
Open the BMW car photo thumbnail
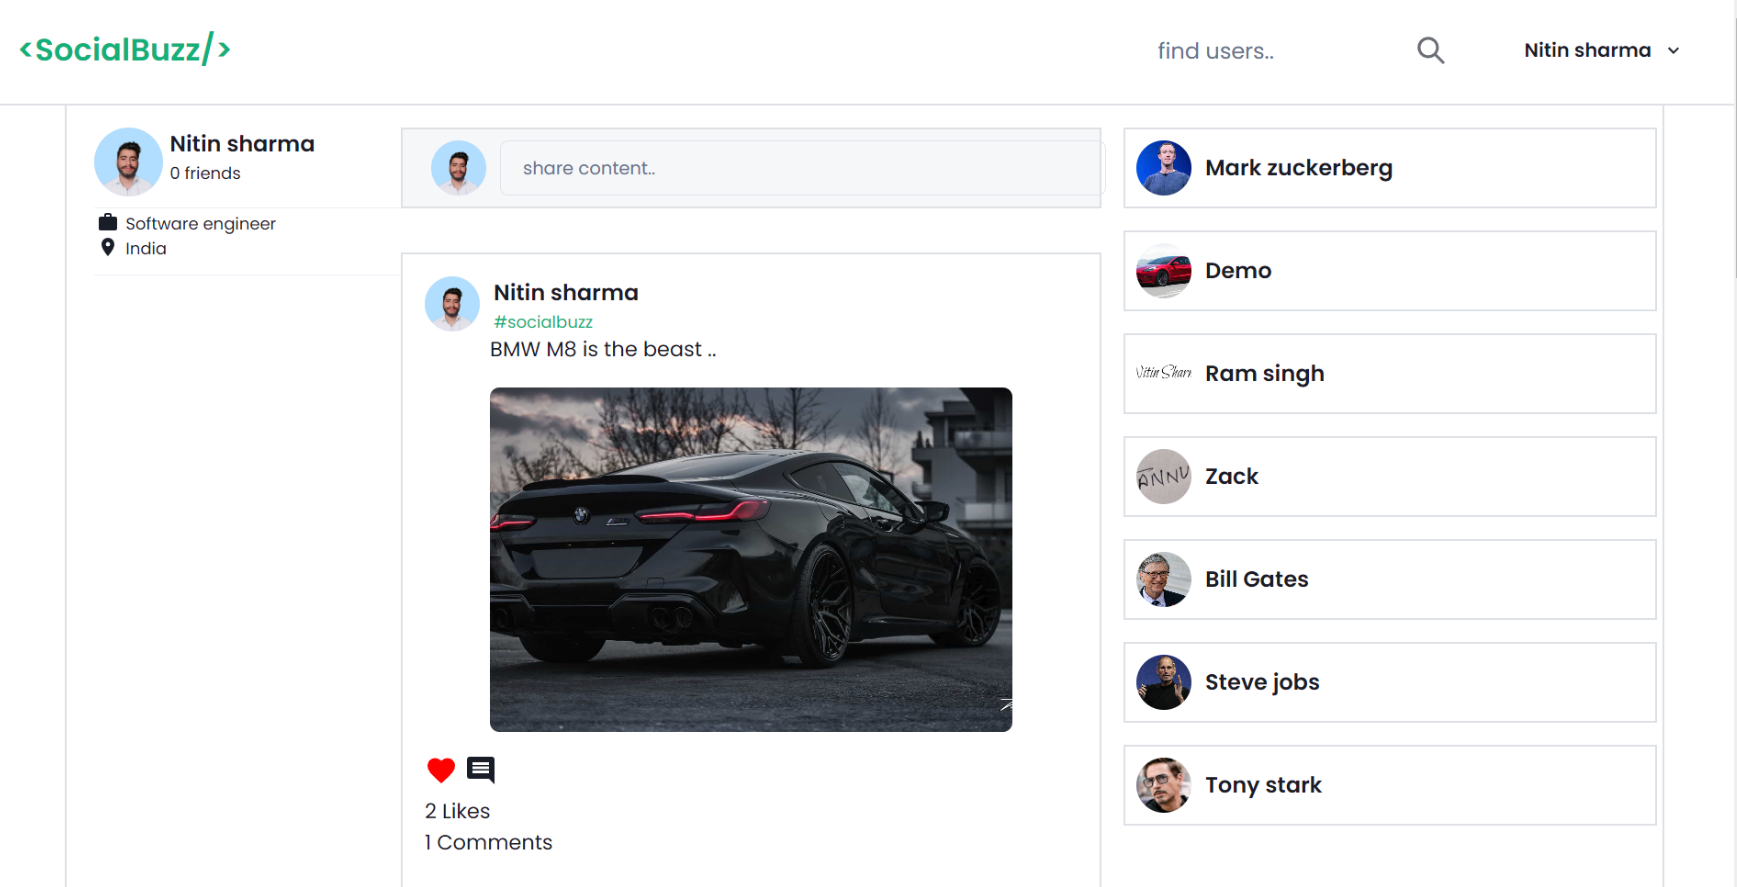[x=750, y=558]
